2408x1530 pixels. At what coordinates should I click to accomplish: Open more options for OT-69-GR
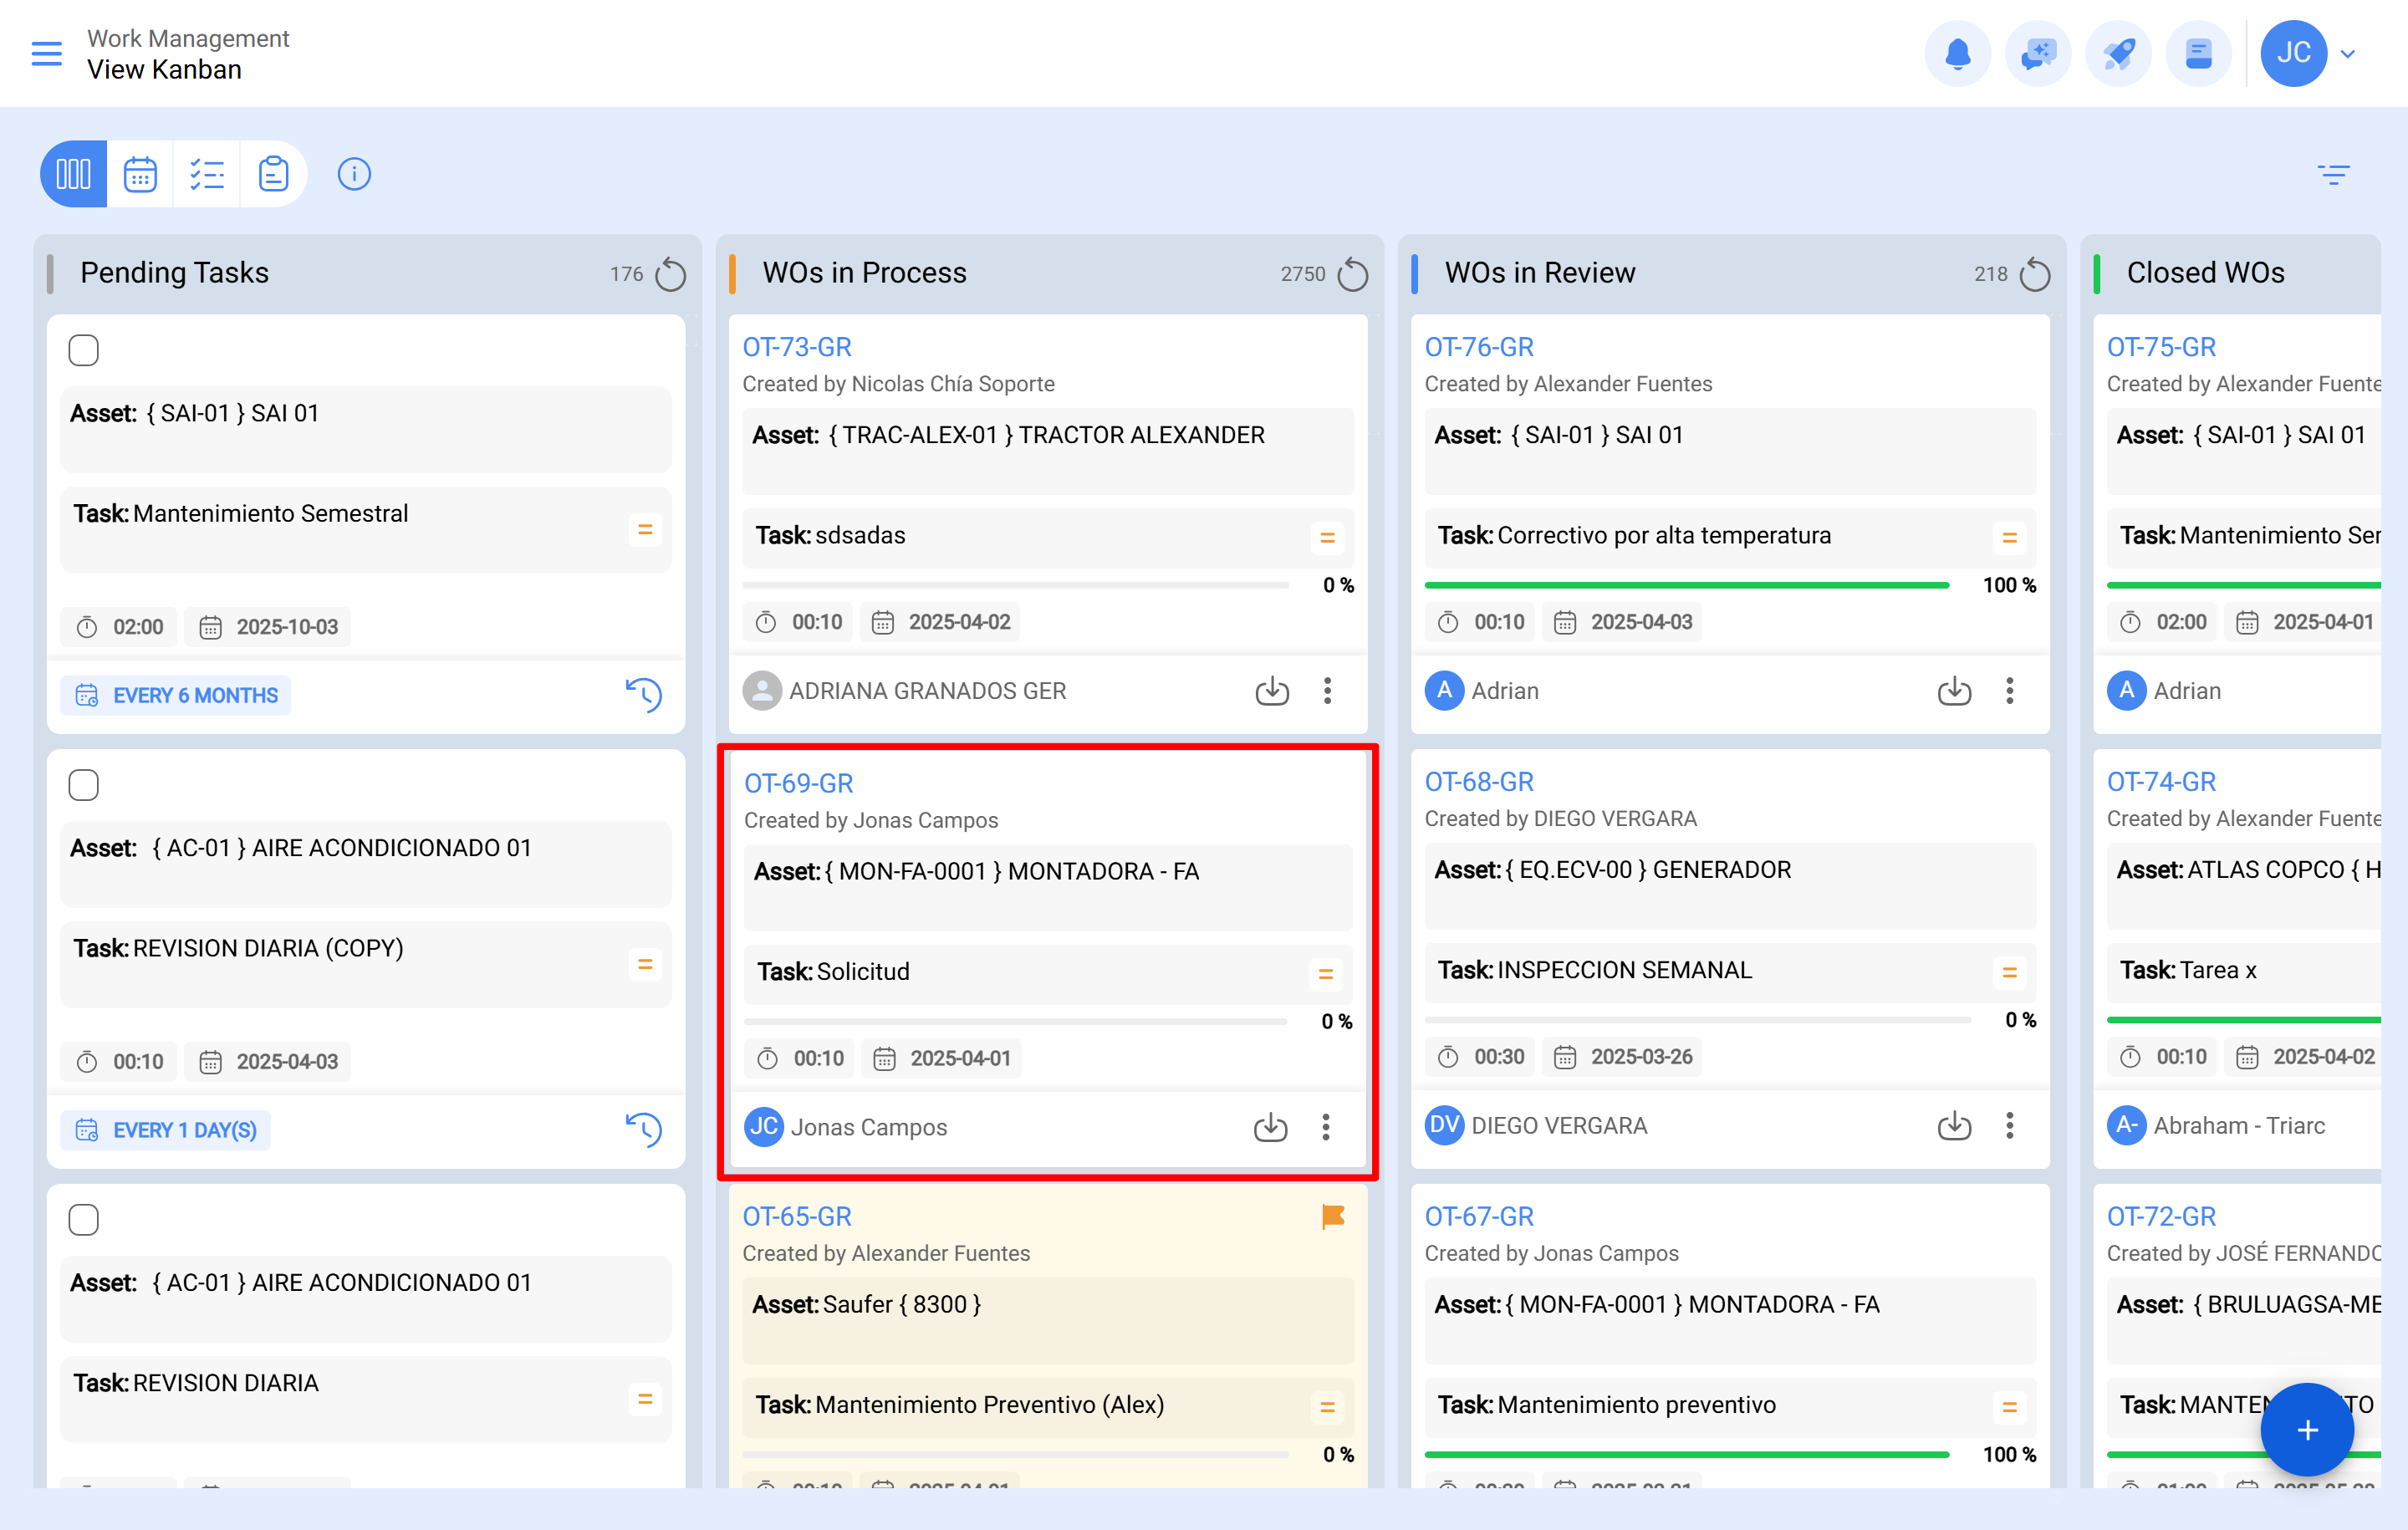[1325, 1127]
